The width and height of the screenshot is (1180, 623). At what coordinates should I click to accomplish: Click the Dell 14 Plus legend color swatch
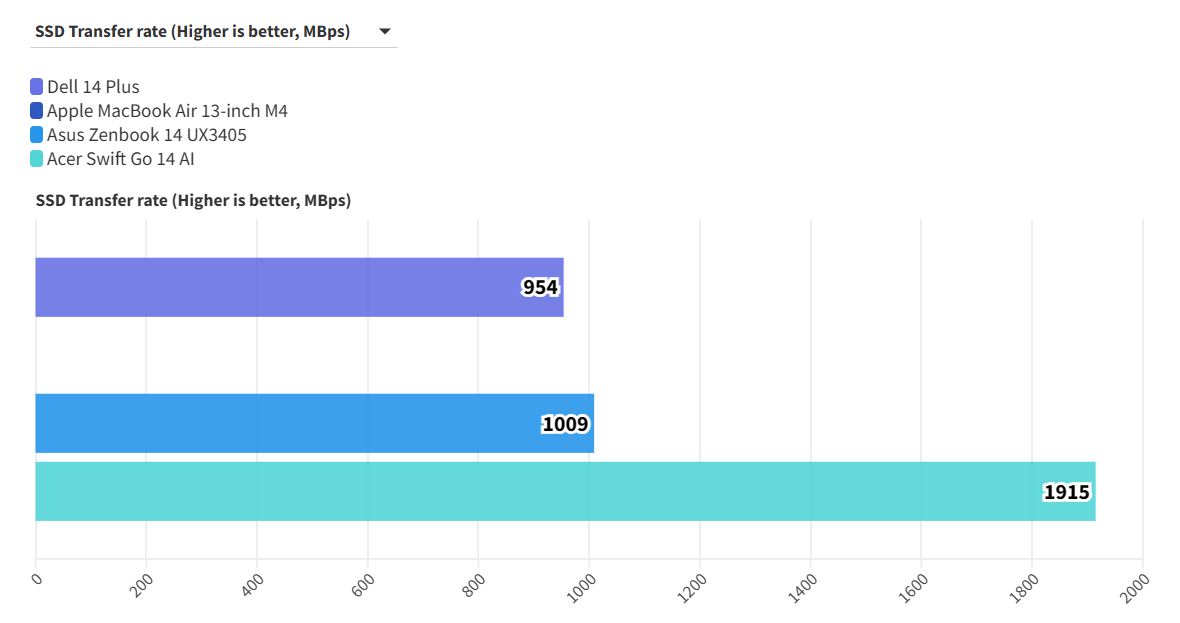pos(37,87)
